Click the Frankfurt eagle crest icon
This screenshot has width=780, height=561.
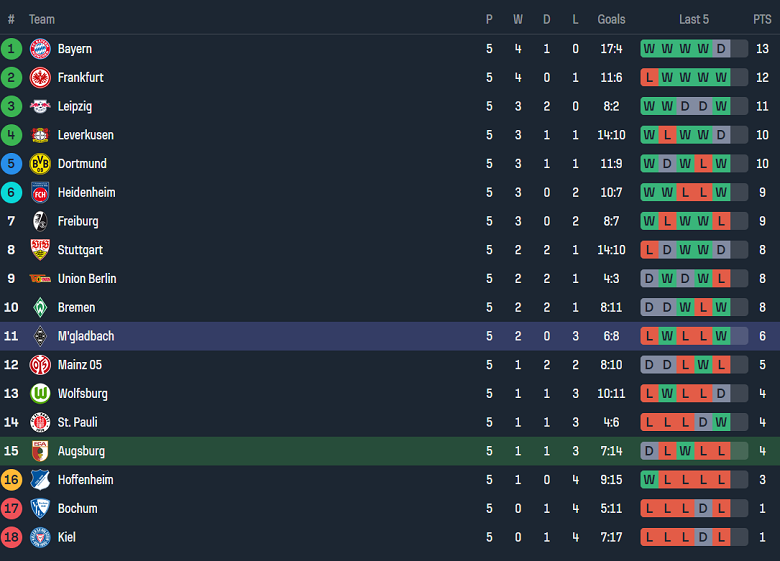40,78
